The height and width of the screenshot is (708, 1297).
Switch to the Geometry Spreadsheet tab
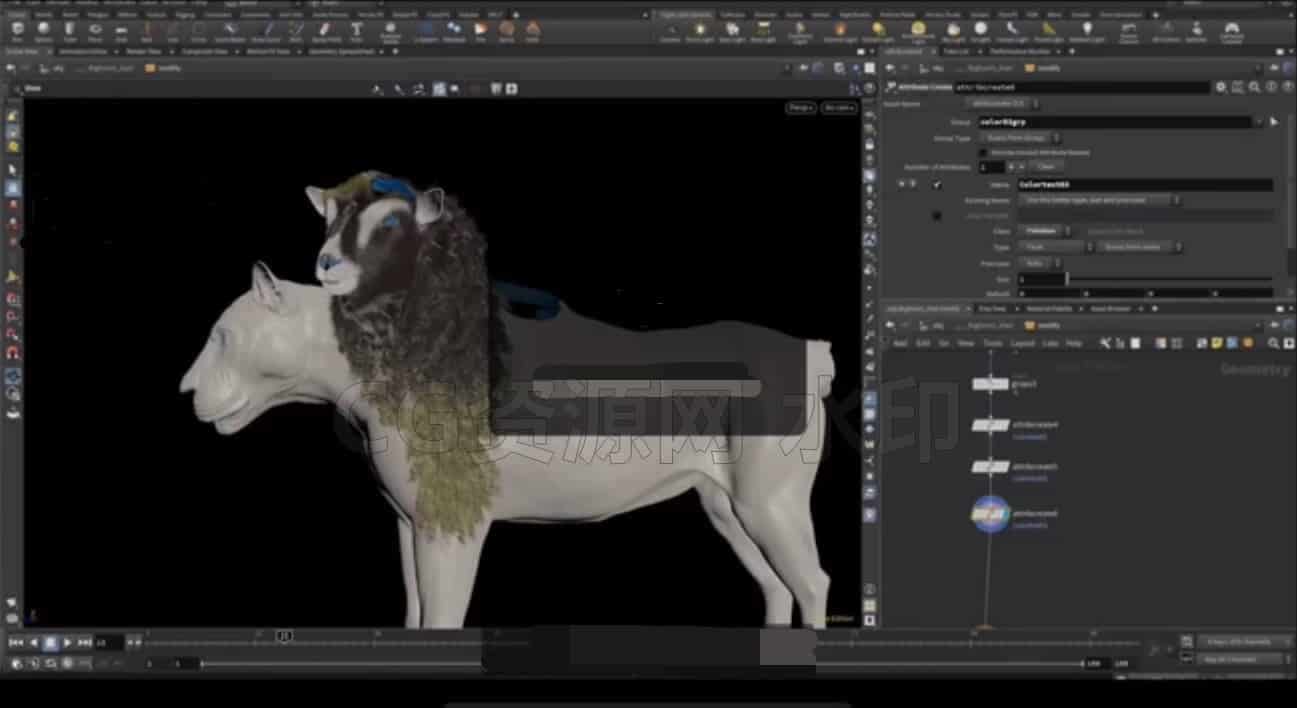[341, 50]
